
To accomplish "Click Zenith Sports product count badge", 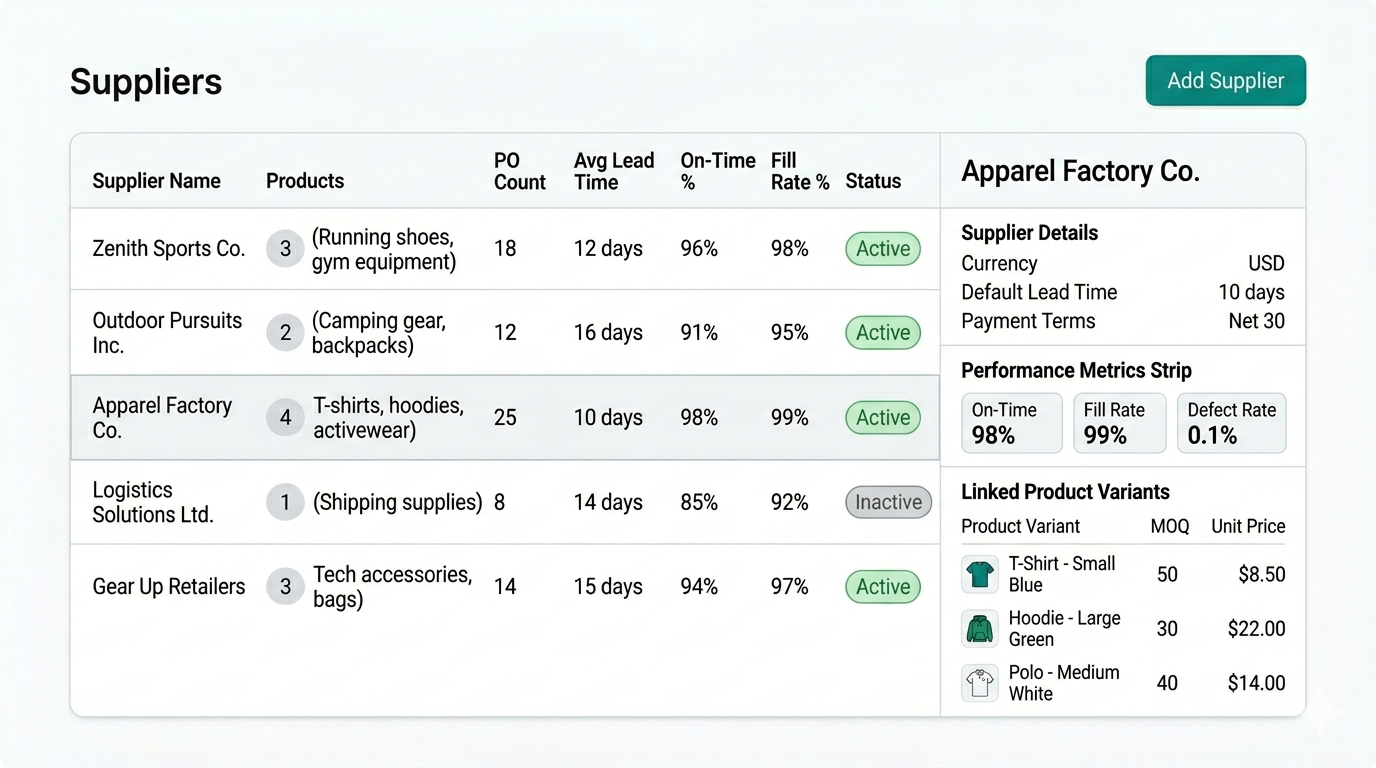I will (x=285, y=249).
